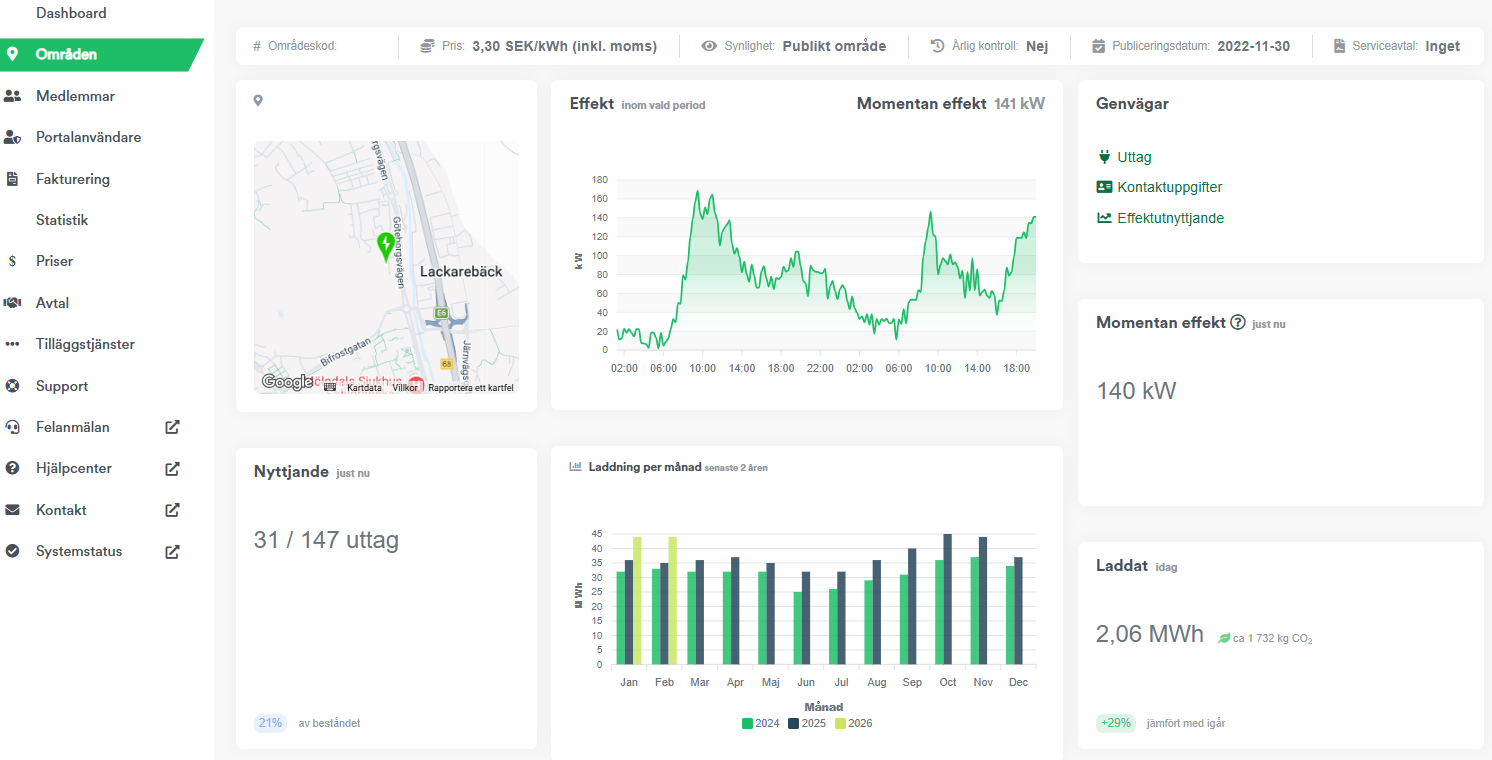Click the Medlemmar people icon in sidebar
Viewport: 1492px width, 760px height.
click(13, 96)
